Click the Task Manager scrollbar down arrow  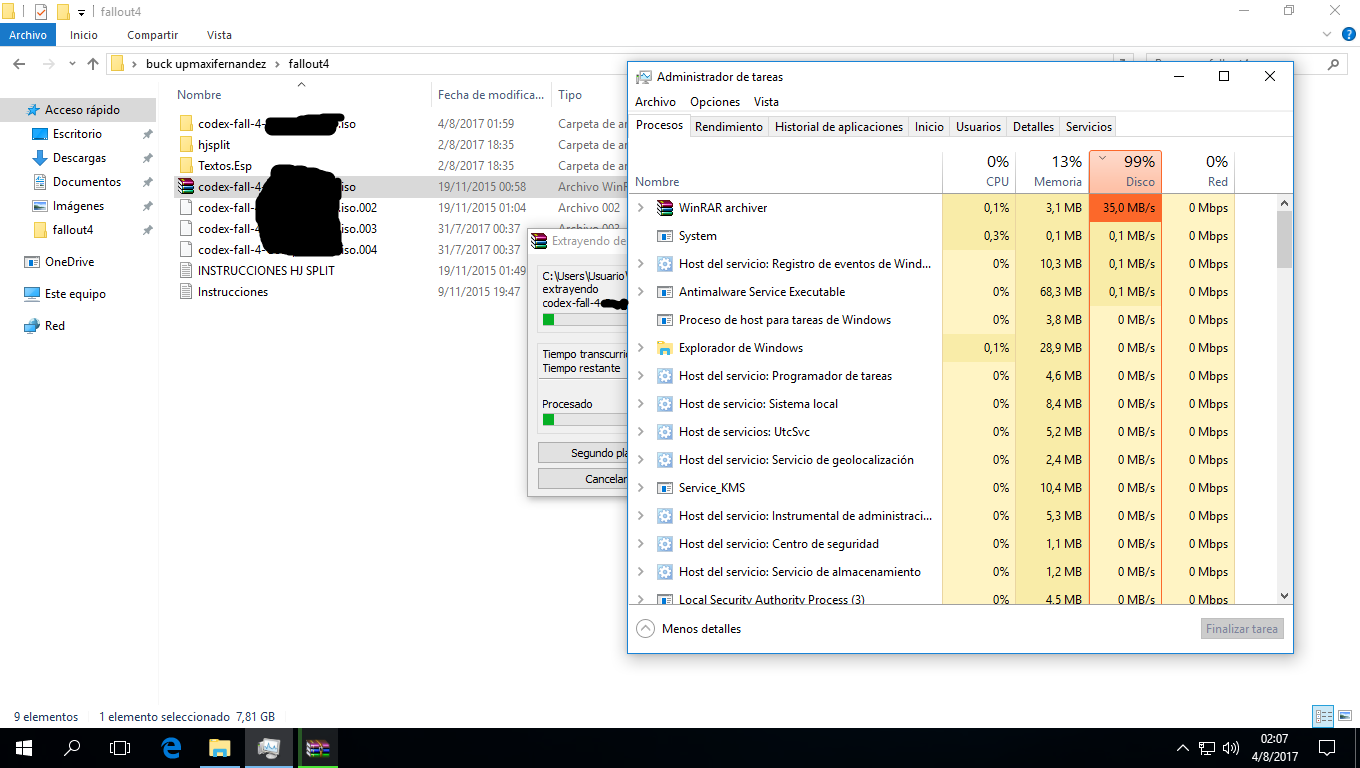[x=1284, y=595]
